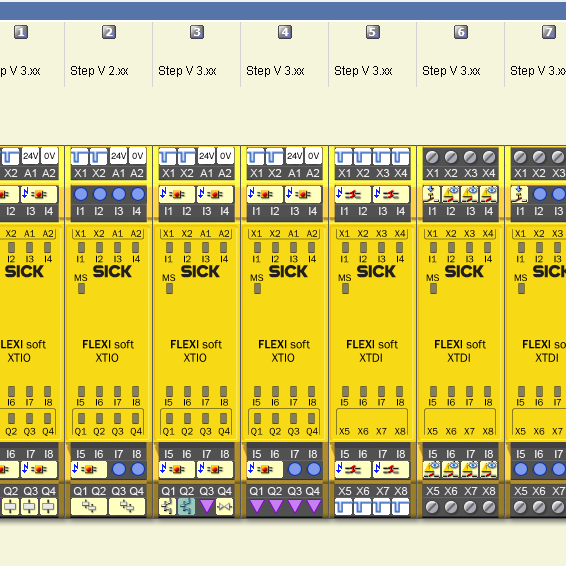Viewport: 566px width, 566px height.
Task: Click the emergency stop icon on module 3 terminals I1/I2
Action: (x=177, y=195)
